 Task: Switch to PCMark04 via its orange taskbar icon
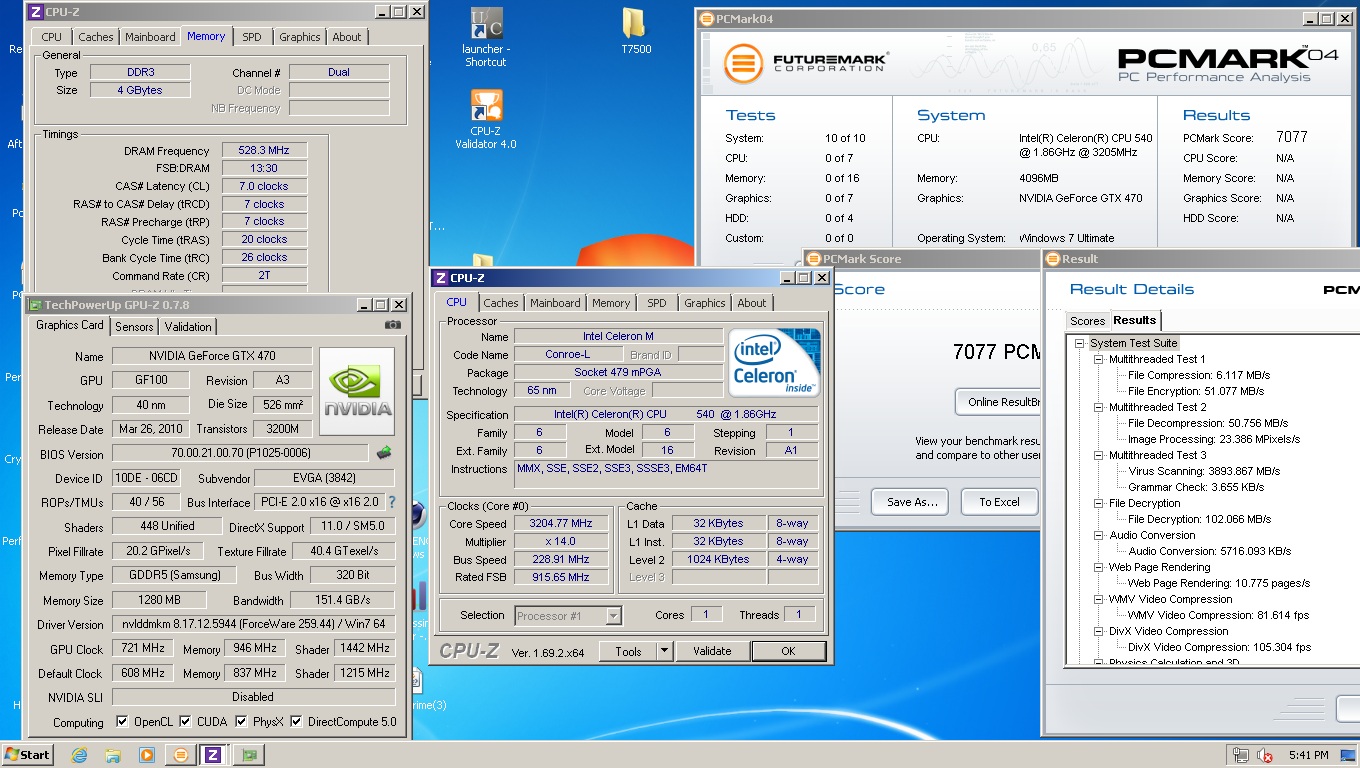[181, 755]
